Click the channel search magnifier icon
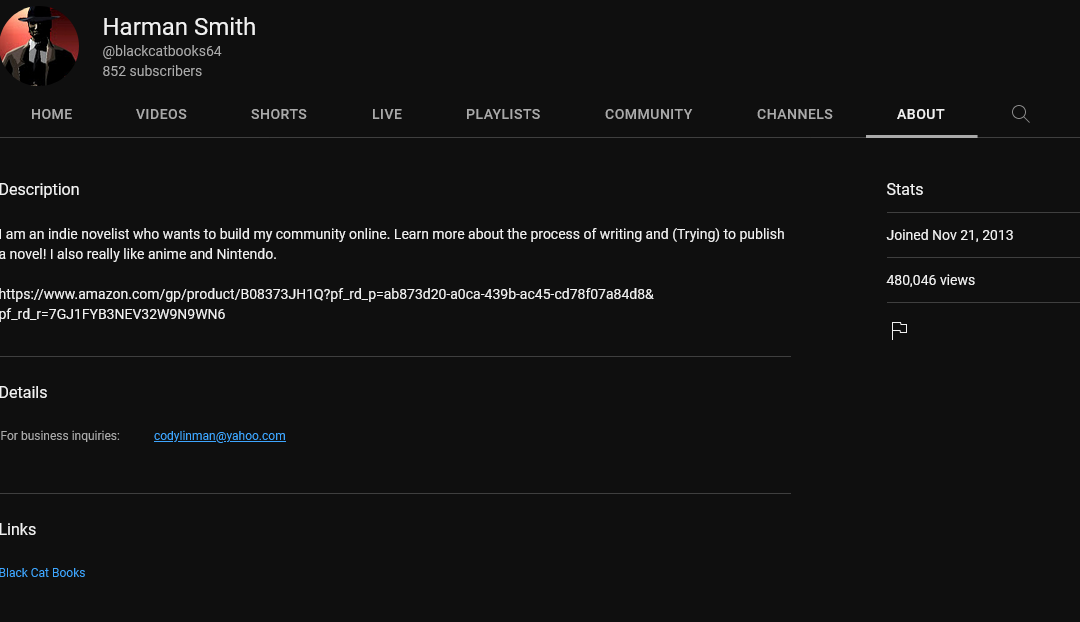The height and width of the screenshot is (622, 1080). pyautogui.click(x=1020, y=114)
